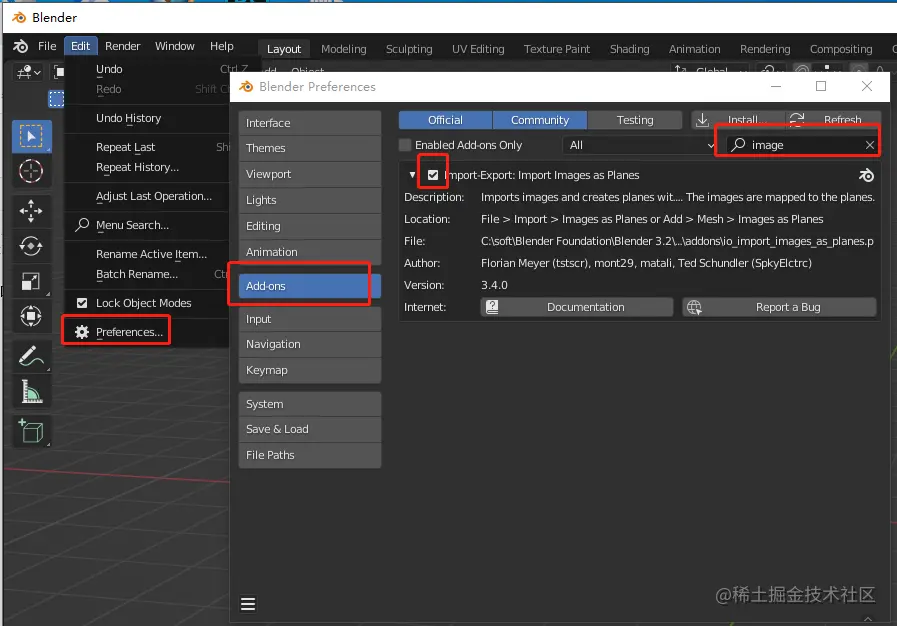Enable Import Images as Planes checkbox
This screenshot has width=897, height=626.
[x=433, y=175]
